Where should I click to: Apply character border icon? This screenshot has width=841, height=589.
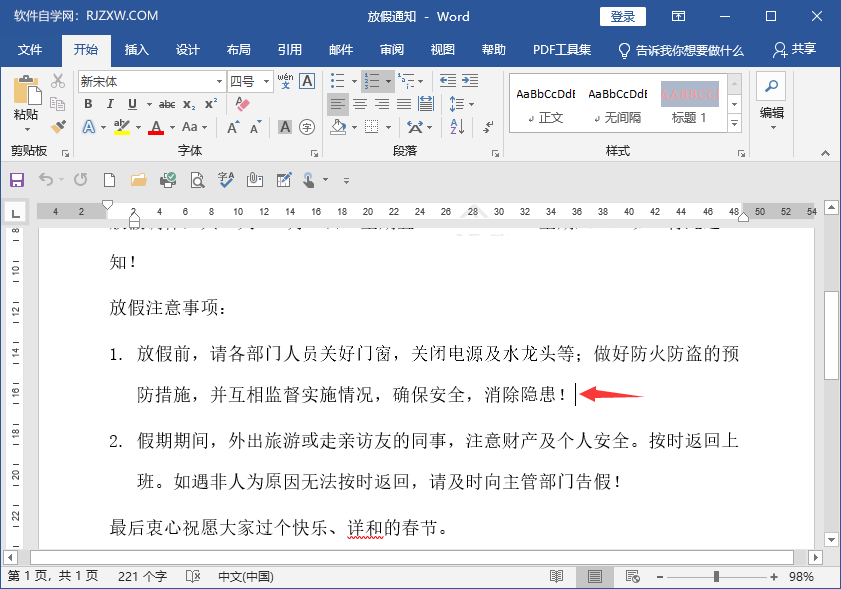coord(307,81)
